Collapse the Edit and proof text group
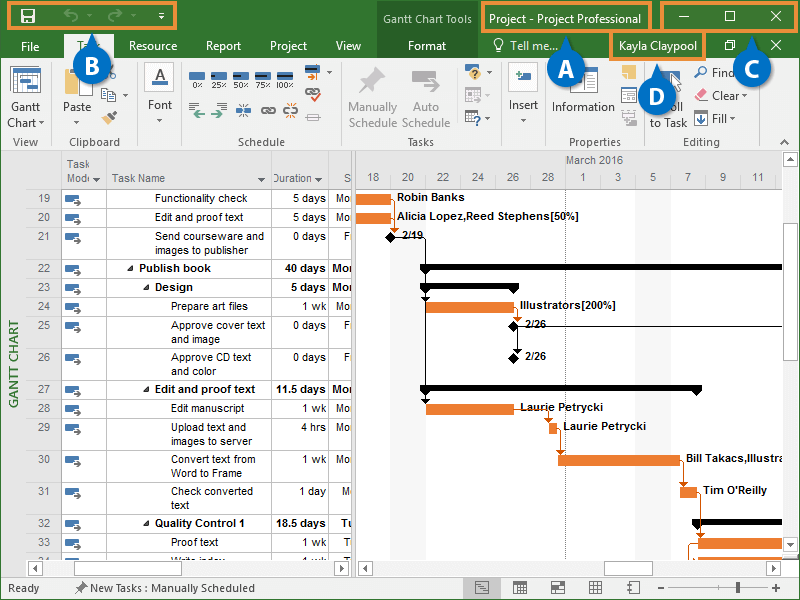Screen dimensions: 800x600 [146, 390]
